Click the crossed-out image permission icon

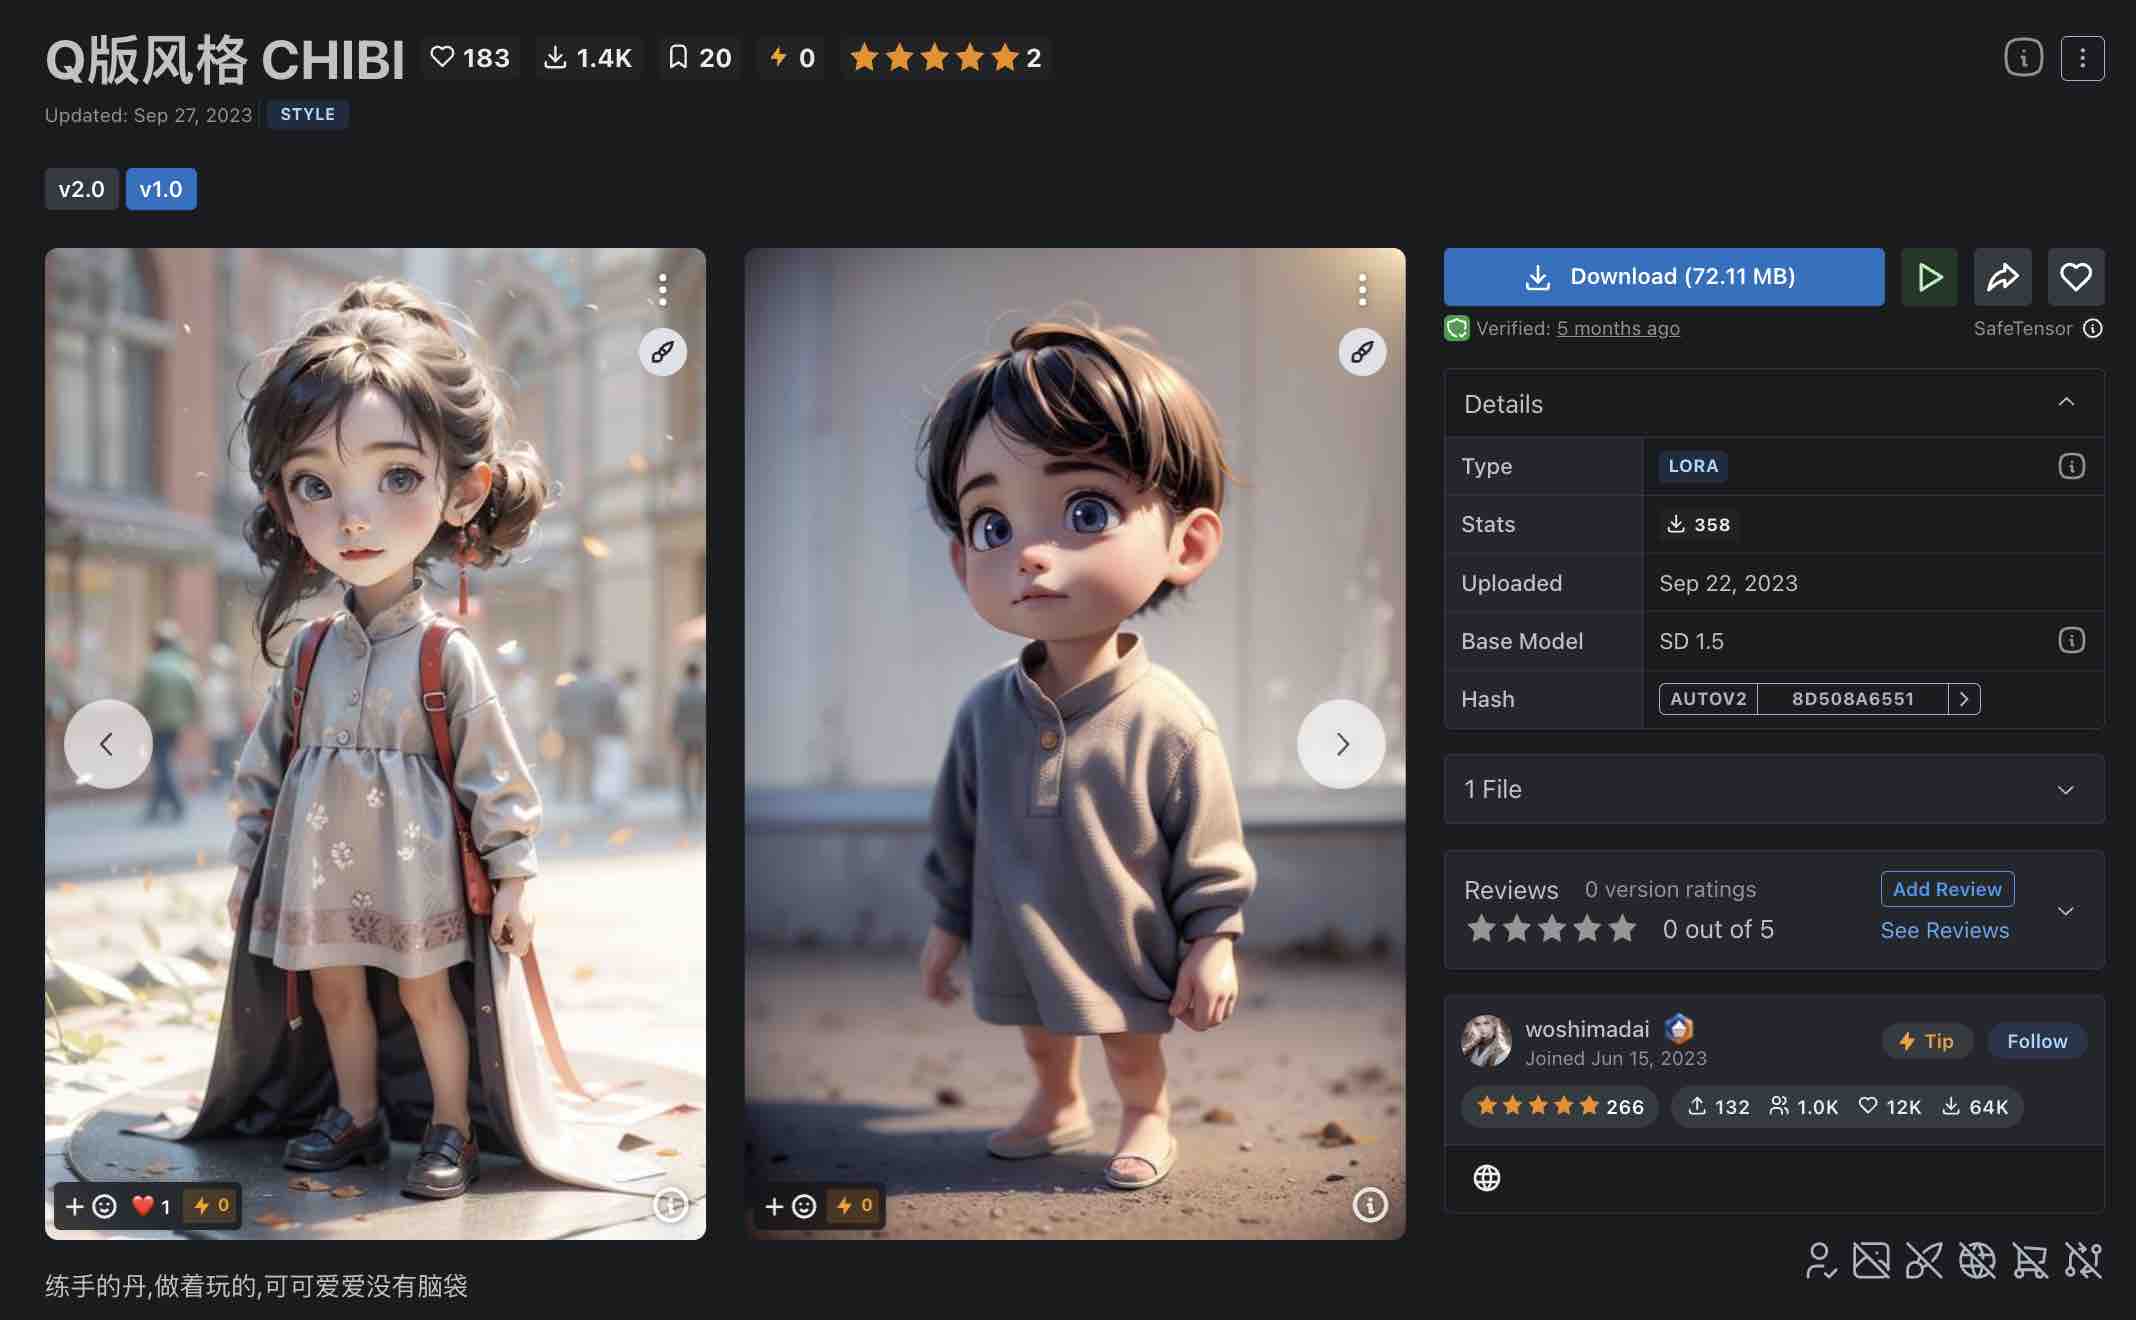1871,1261
